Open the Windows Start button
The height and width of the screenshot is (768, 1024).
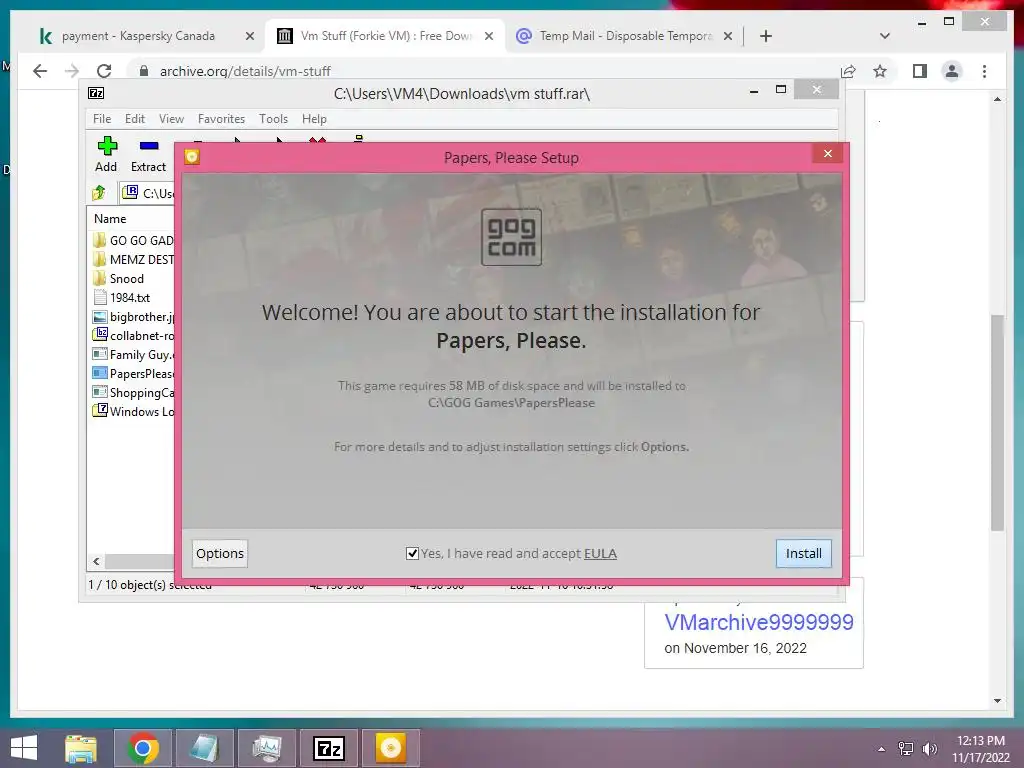24,748
